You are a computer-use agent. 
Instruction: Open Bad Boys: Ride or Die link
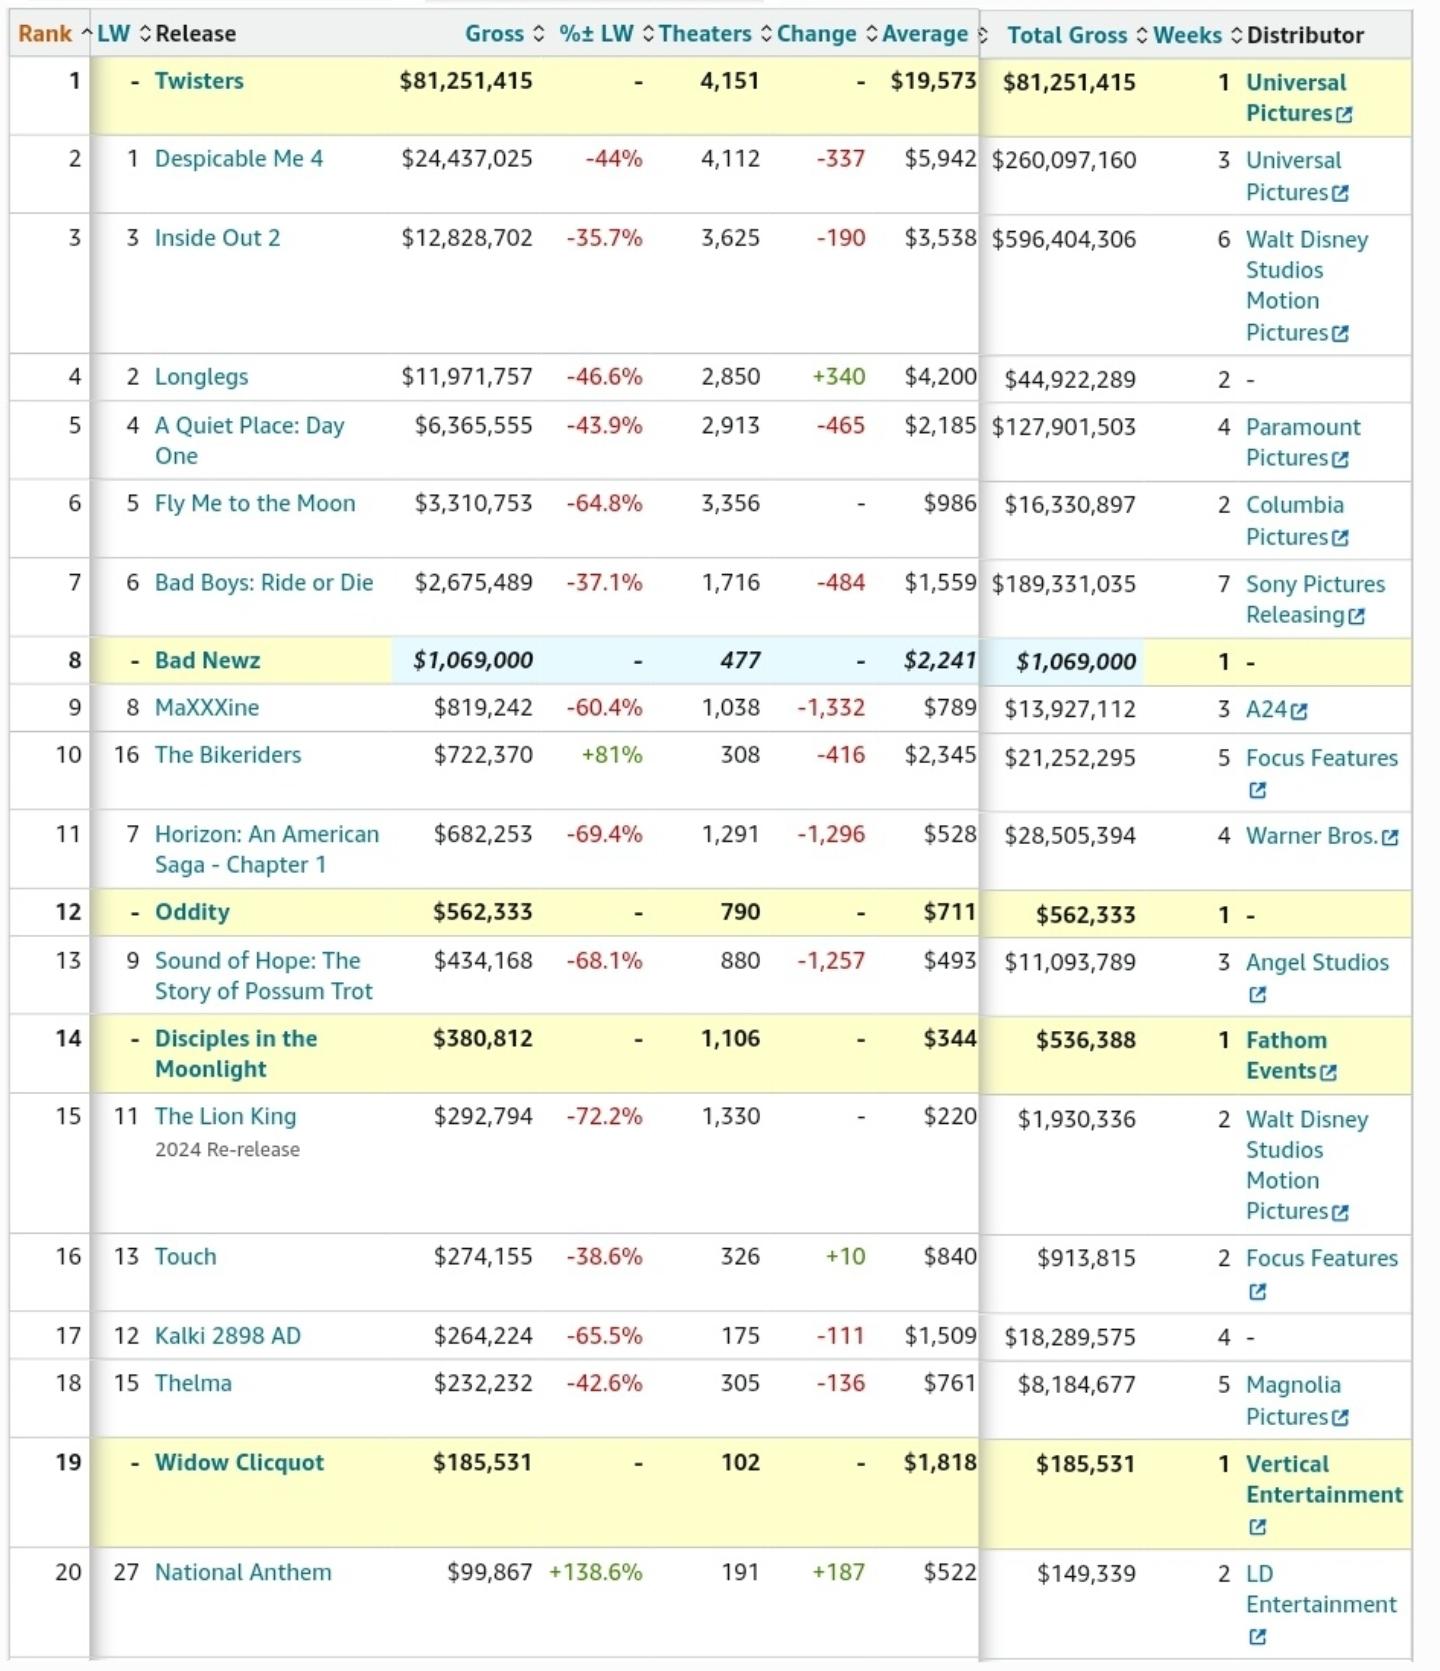point(264,582)
